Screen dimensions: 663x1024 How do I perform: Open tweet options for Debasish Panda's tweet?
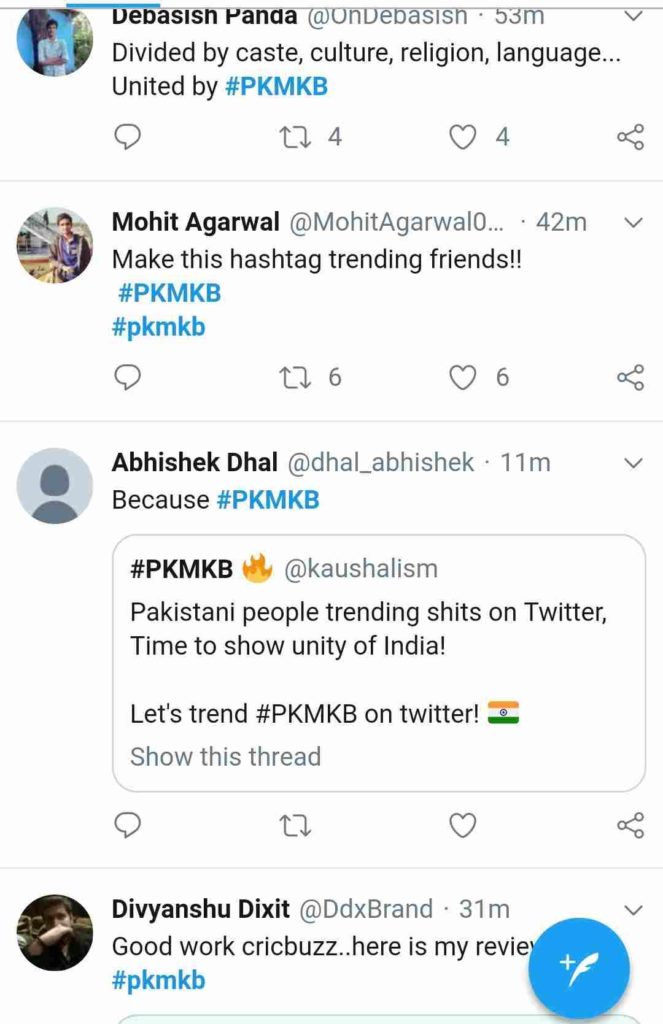pos(631,16)
